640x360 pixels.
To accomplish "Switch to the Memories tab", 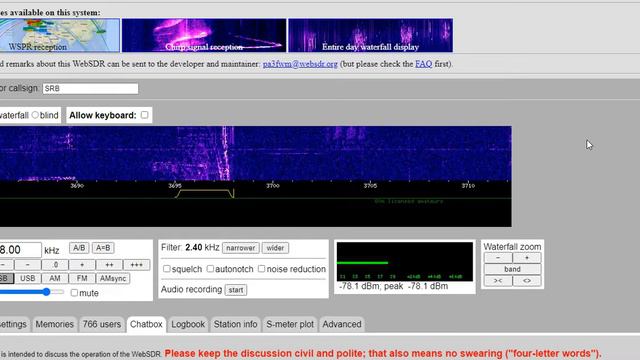I will click(54, 324).
